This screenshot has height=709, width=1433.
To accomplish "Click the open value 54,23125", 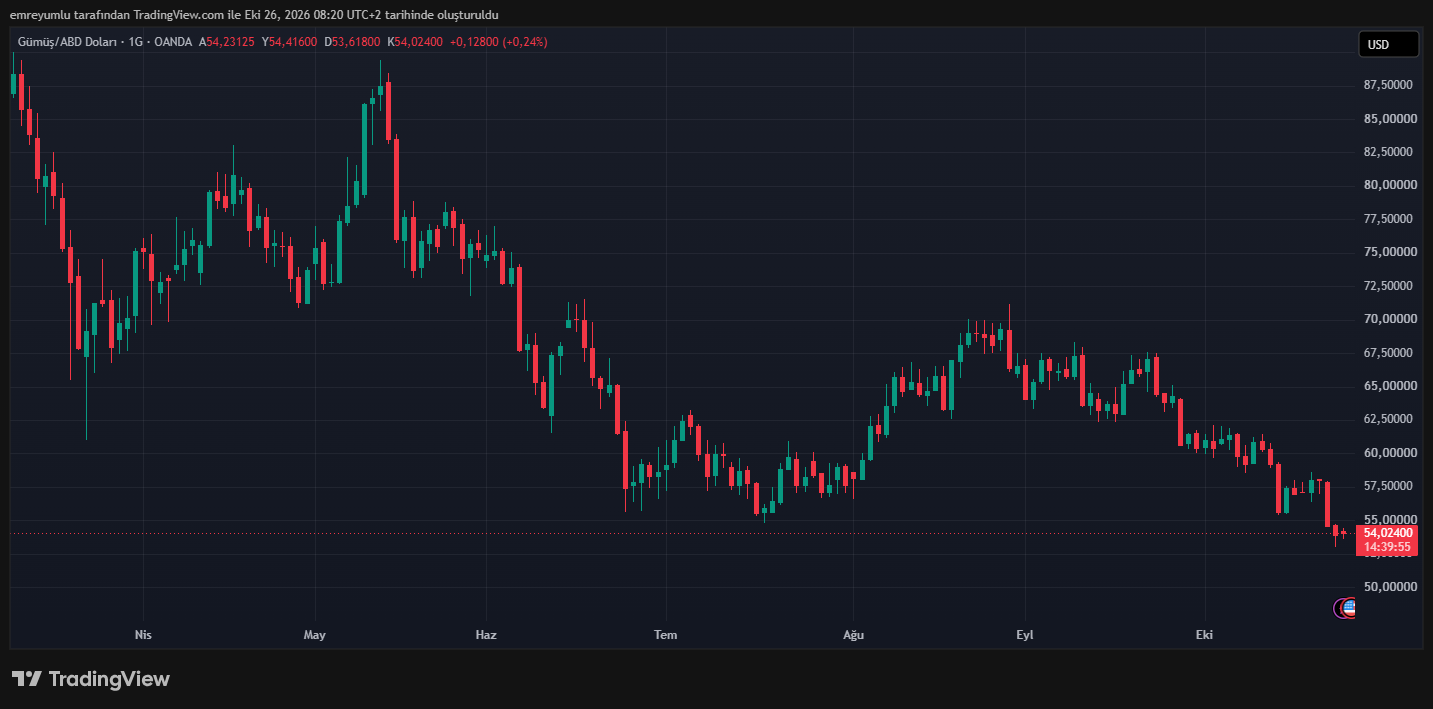I will [230, 42].
